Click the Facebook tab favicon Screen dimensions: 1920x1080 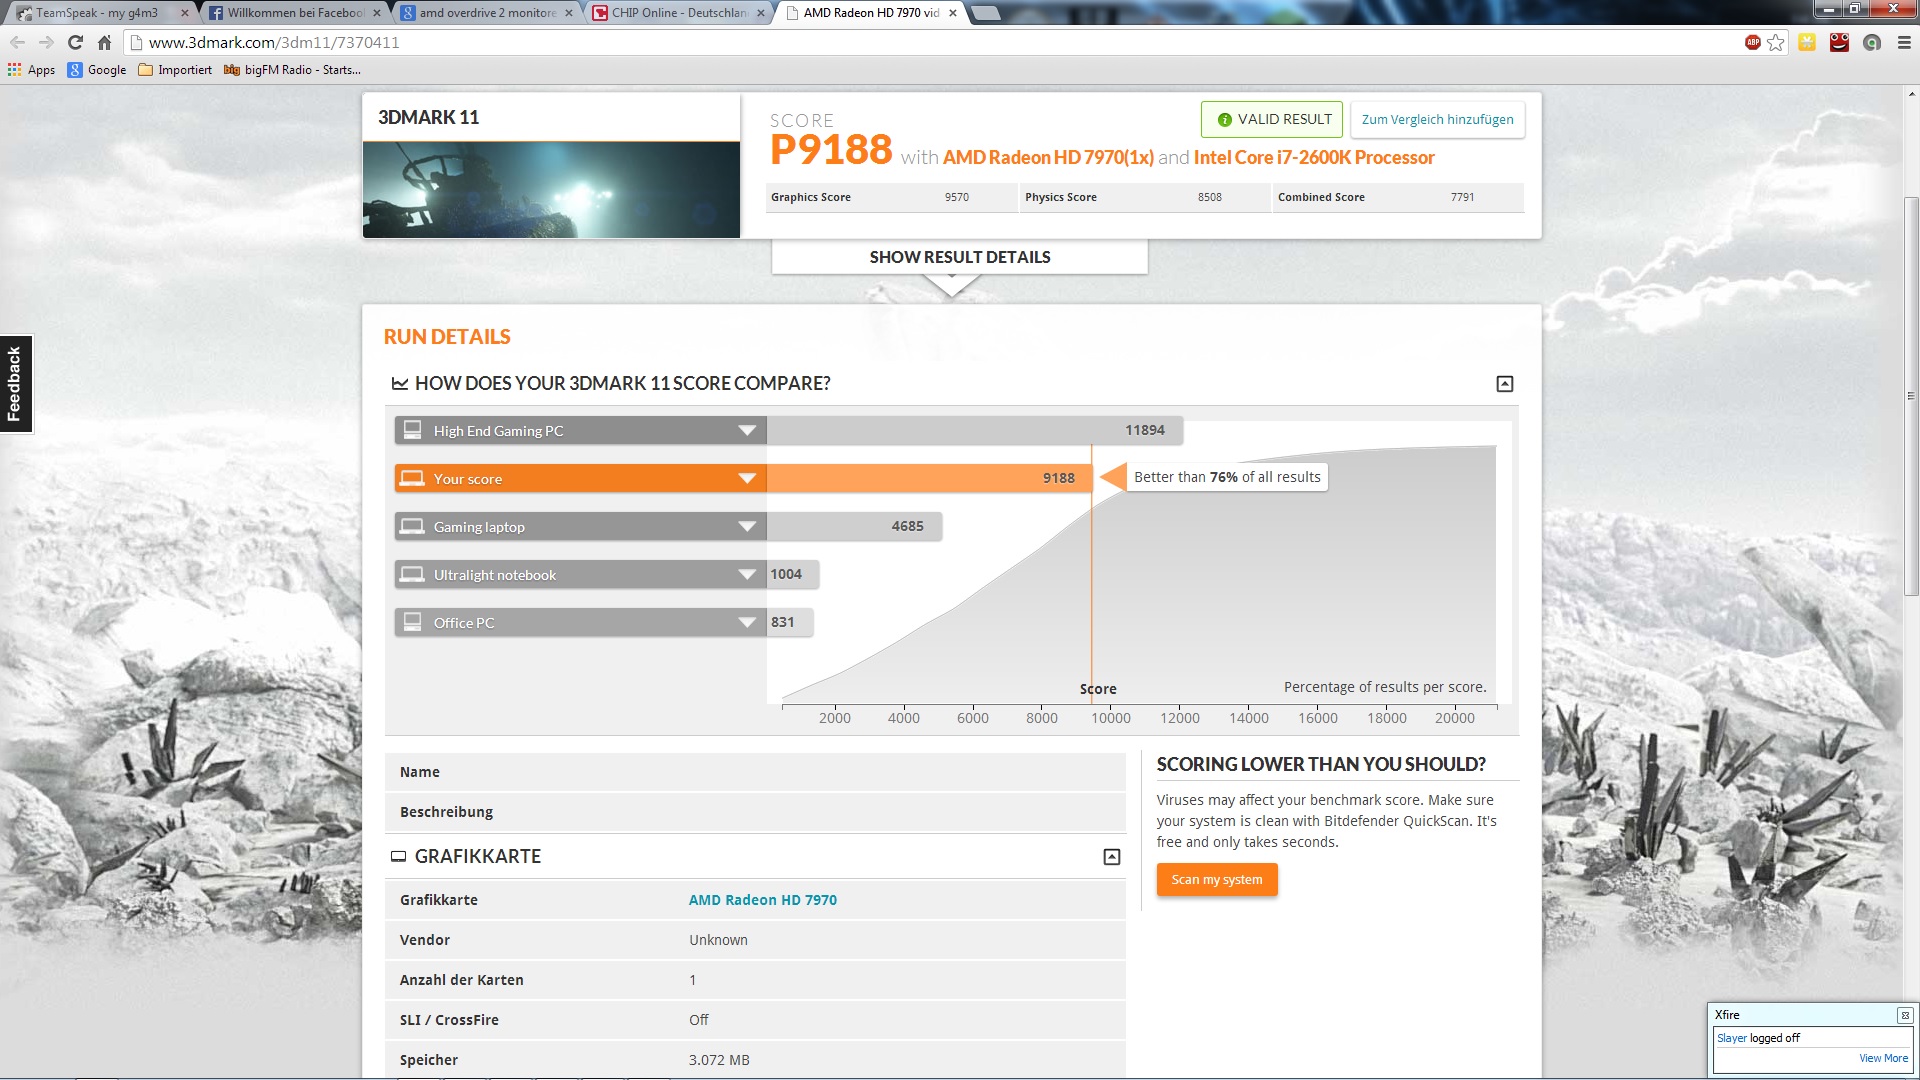point(216,13)
